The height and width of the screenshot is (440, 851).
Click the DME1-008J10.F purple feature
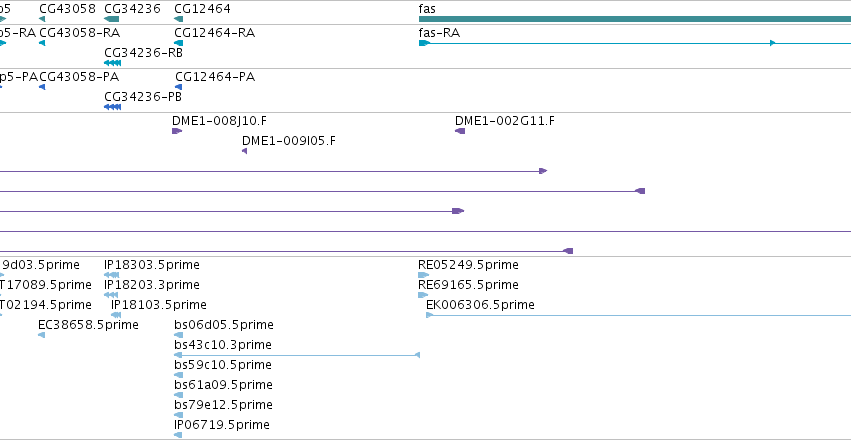177,131
